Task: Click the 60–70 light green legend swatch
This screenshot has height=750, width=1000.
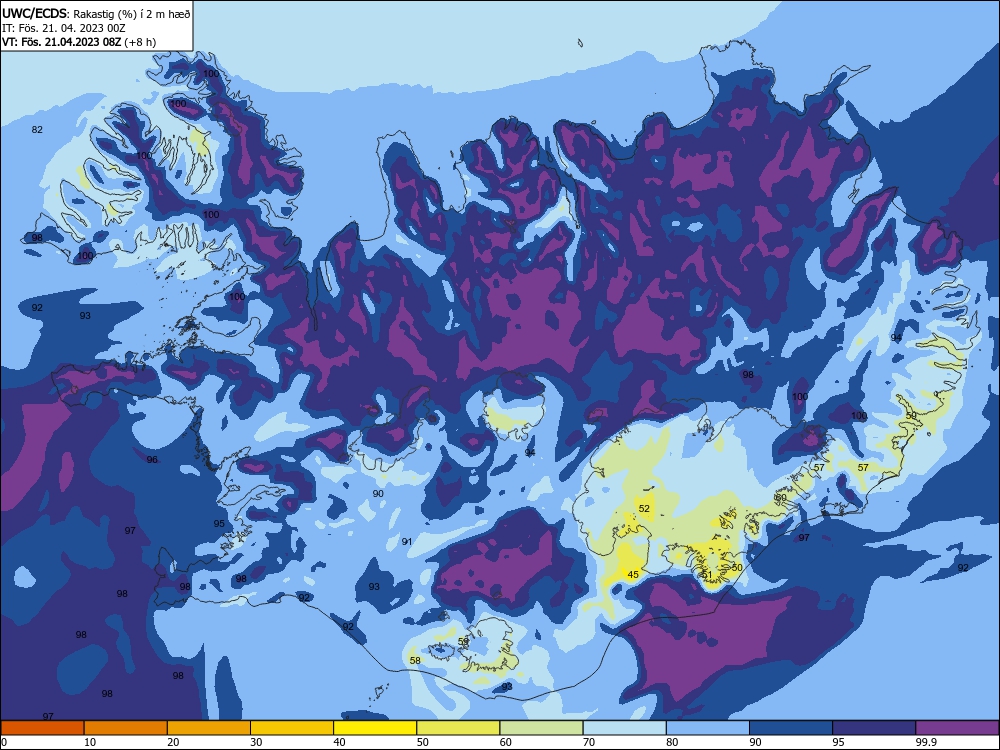Action: point(541,728)
